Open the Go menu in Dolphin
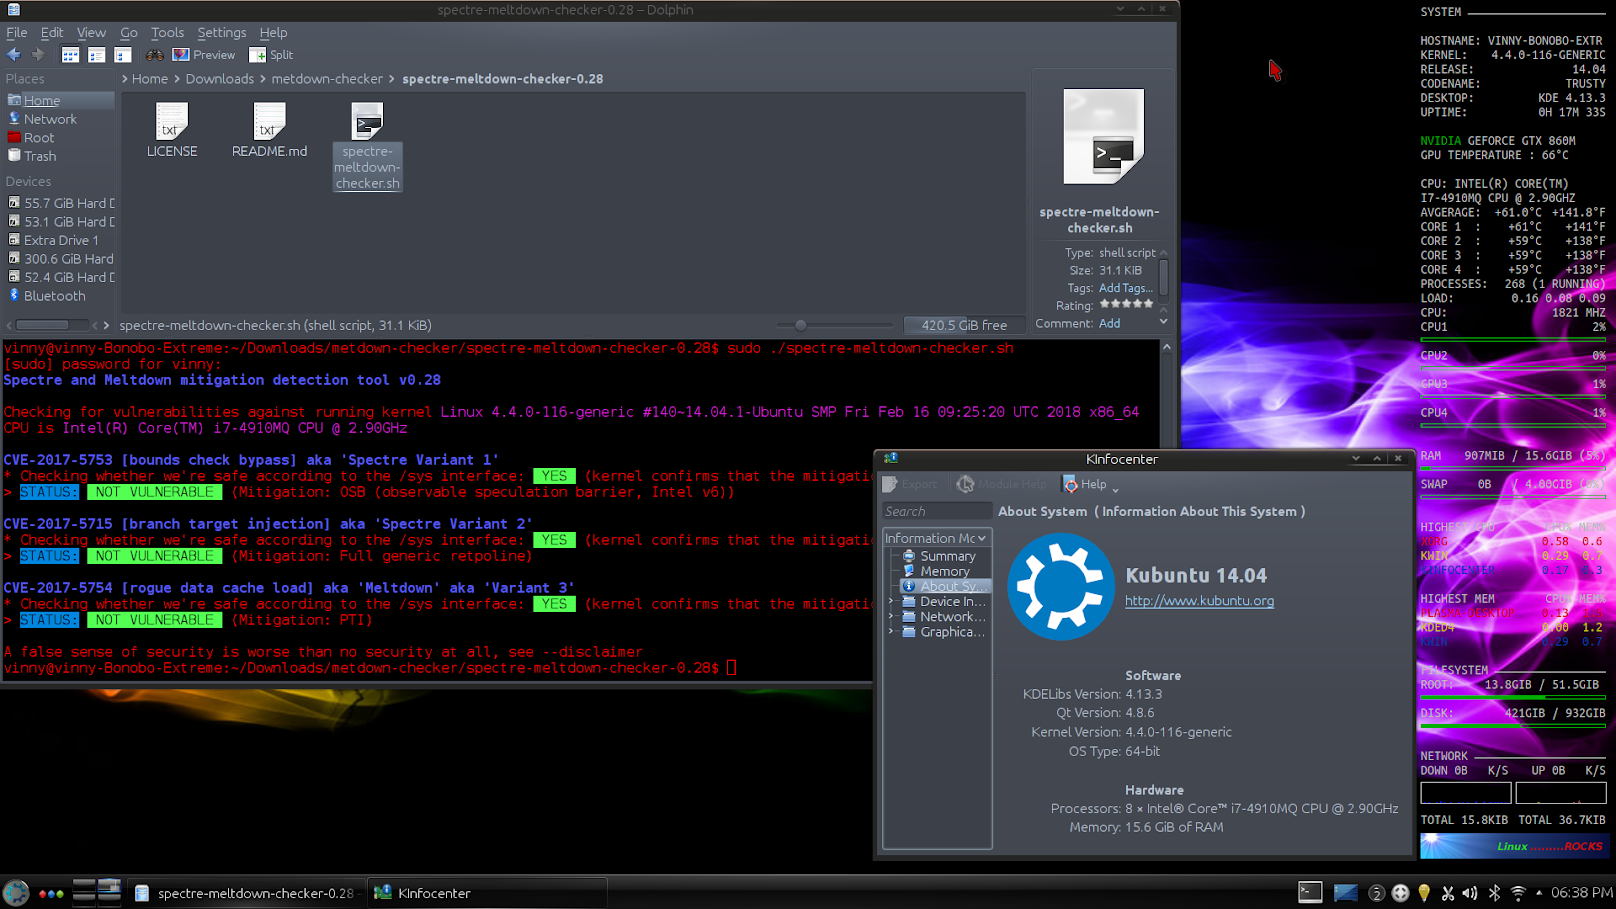Viewport: 1616px width, 909px height. pyautogui.click(x=129, y=32)
